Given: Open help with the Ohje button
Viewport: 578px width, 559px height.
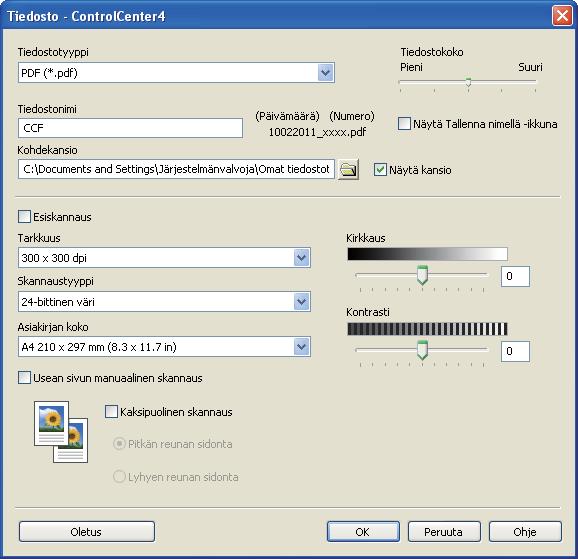Looking at the screenshot, I should tap(525, 532).
